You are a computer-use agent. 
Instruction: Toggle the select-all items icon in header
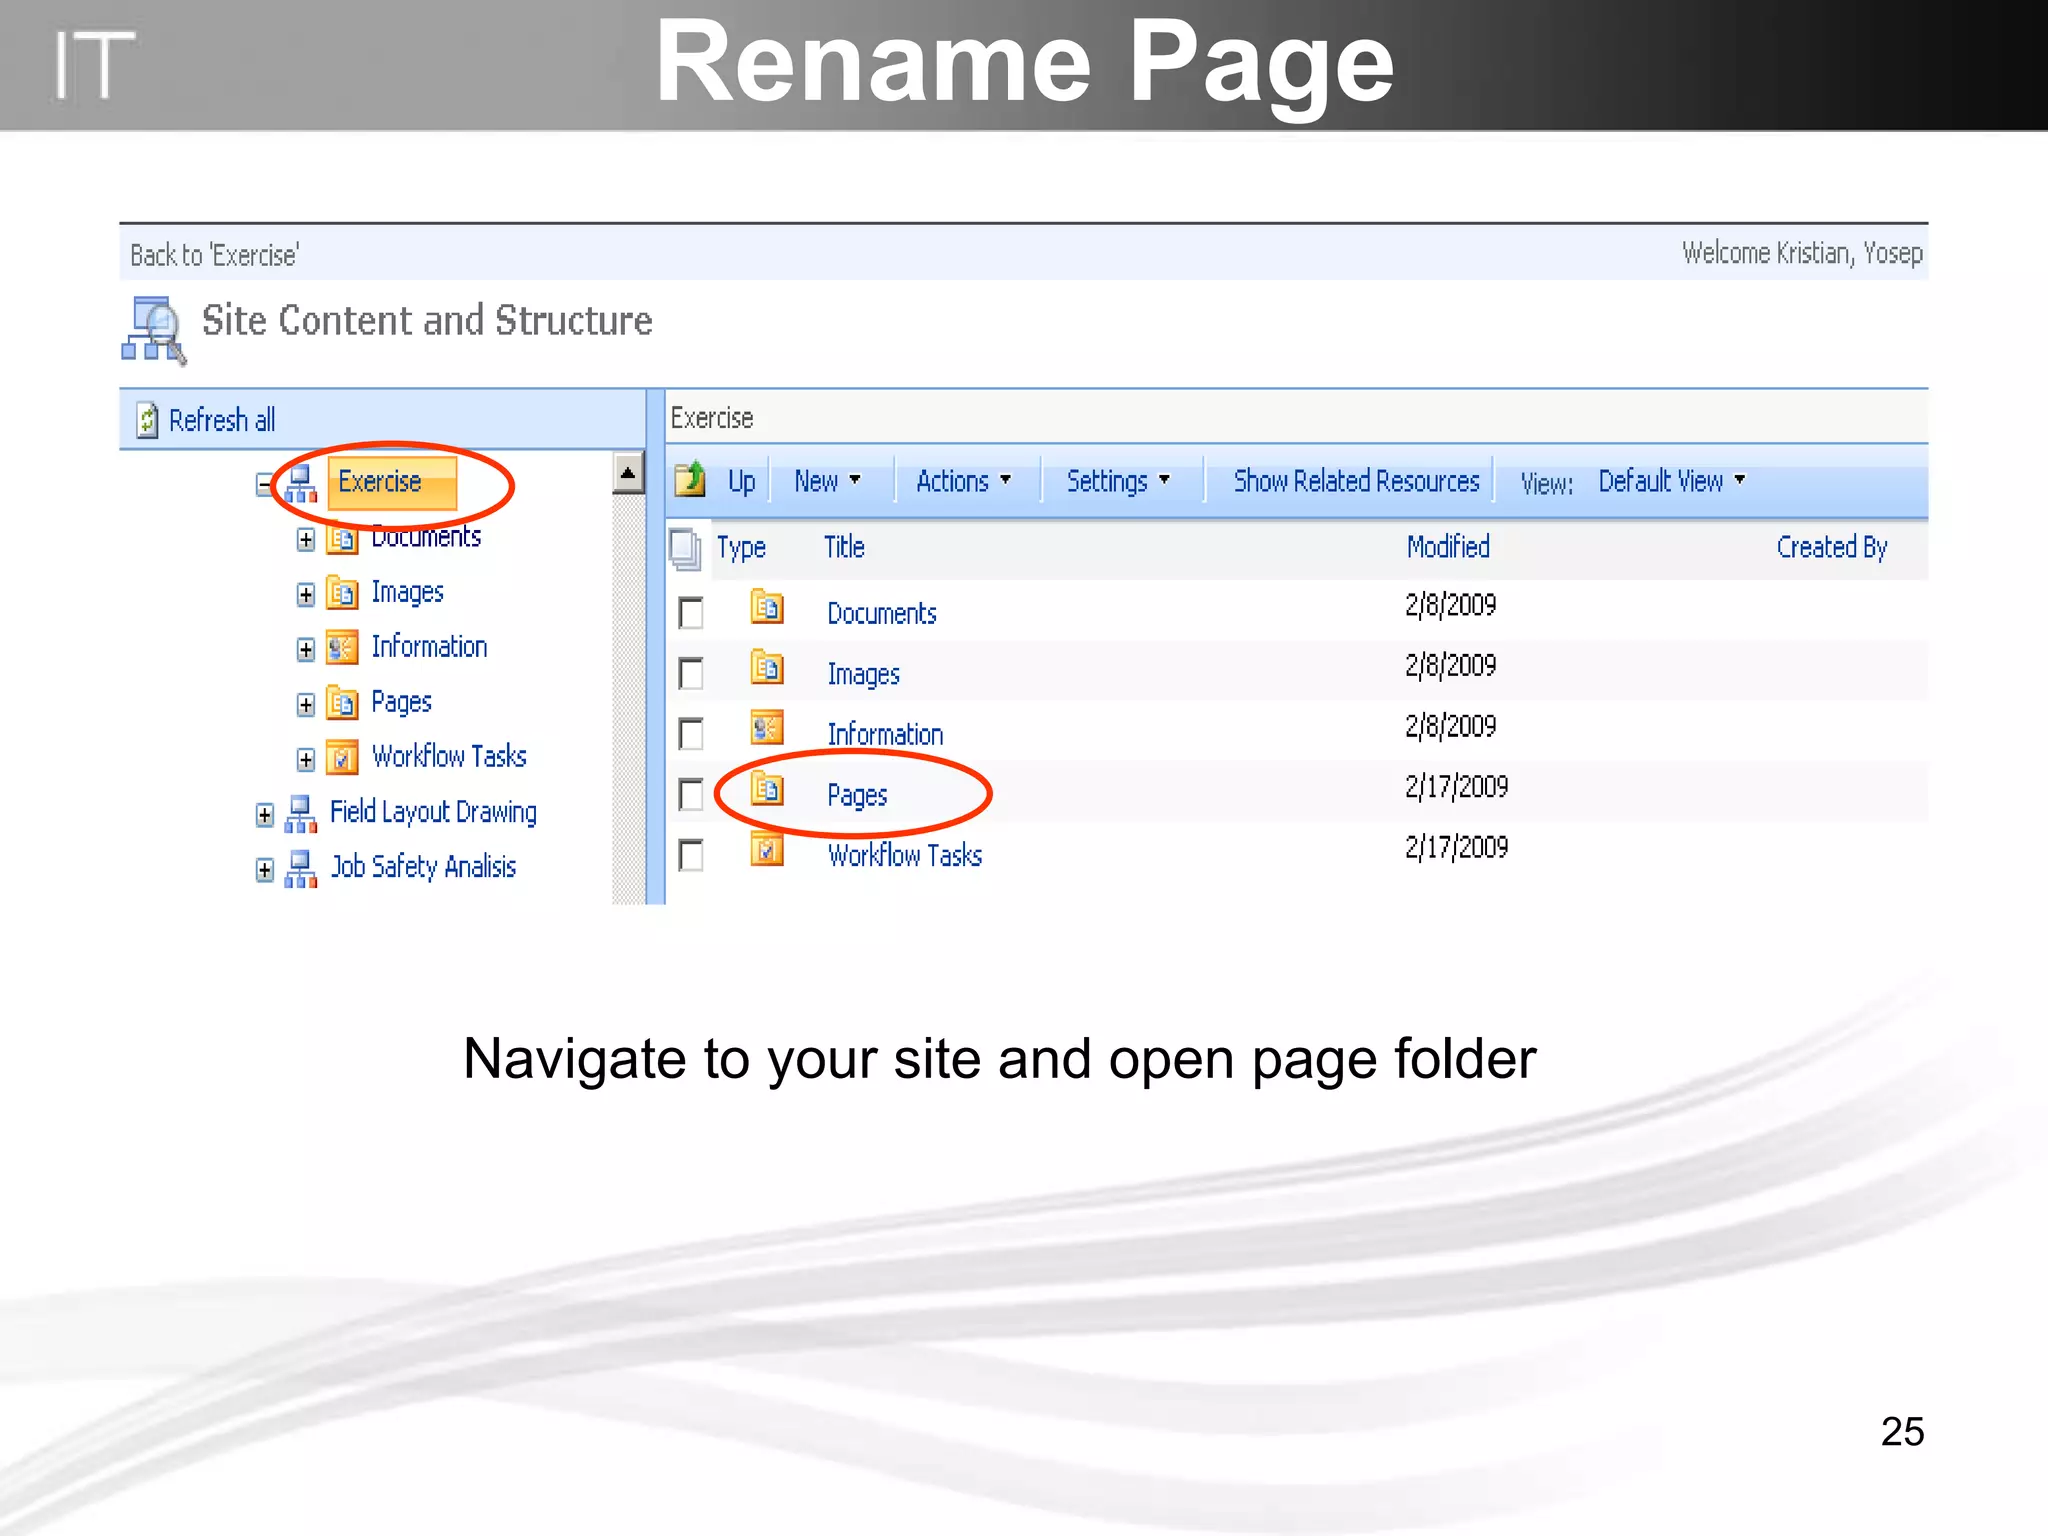[x=686, y=549]
